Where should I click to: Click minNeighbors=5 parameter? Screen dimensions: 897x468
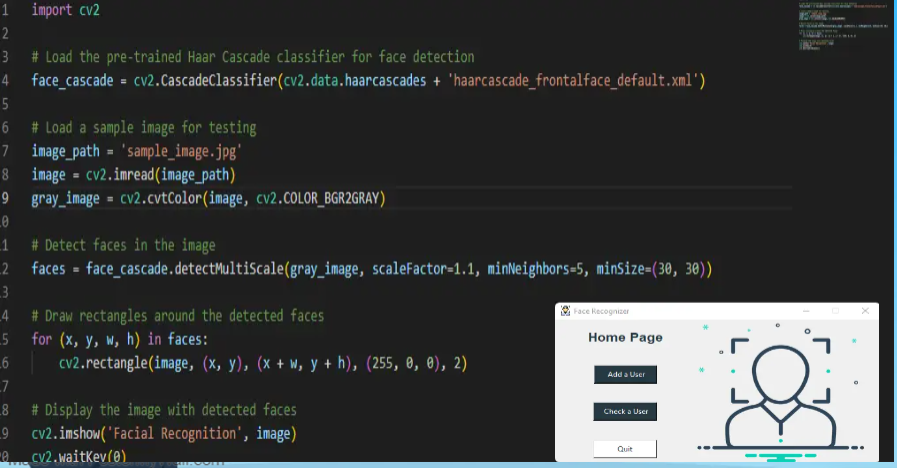coord(535,269)
